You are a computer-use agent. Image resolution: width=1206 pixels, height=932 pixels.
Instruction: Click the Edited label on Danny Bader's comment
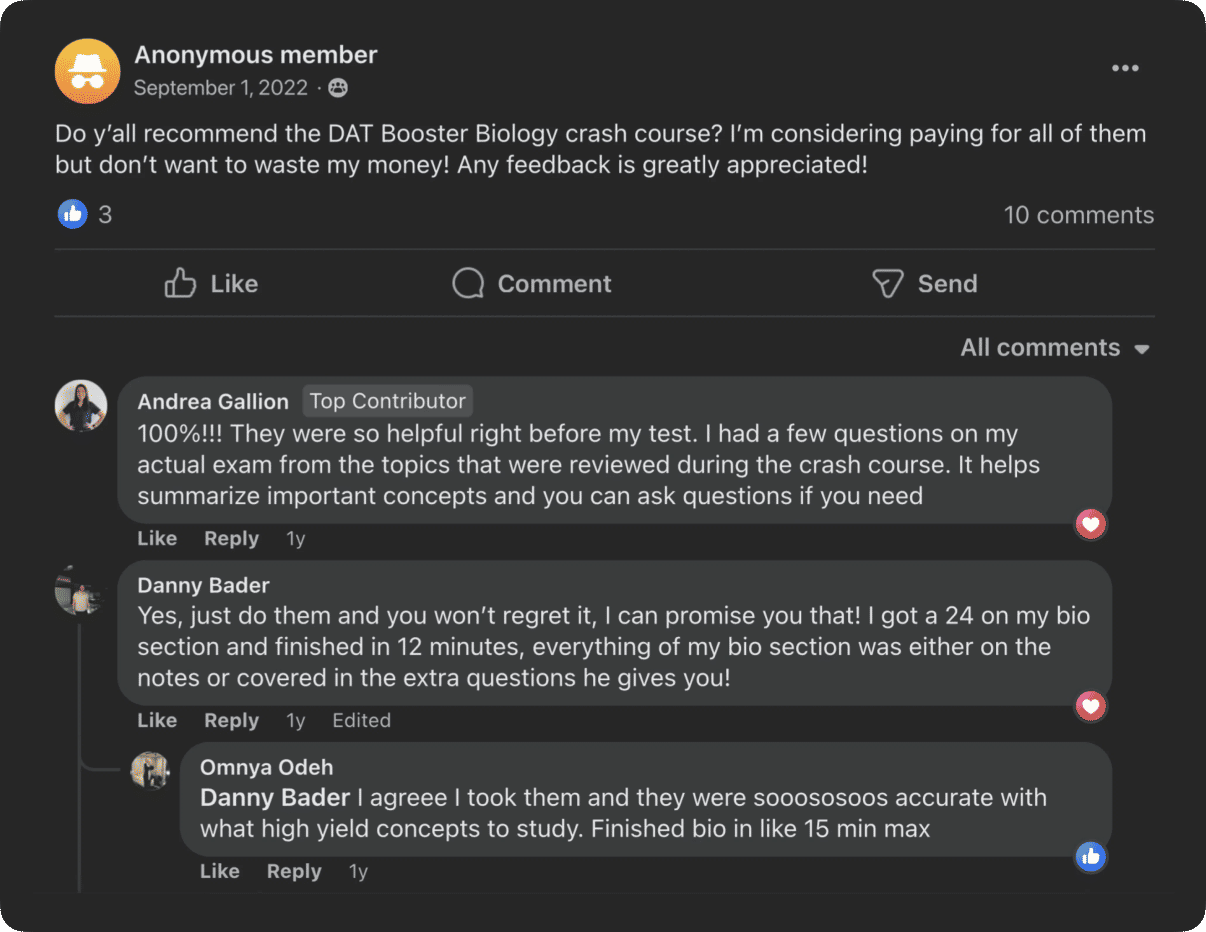(x=361, y=720)
